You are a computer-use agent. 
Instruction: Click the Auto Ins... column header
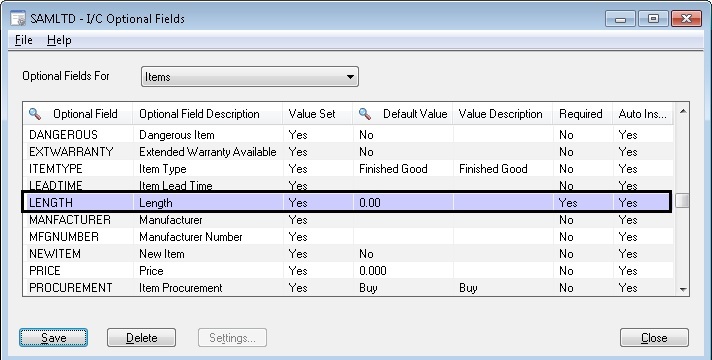(x=643, y=113)
